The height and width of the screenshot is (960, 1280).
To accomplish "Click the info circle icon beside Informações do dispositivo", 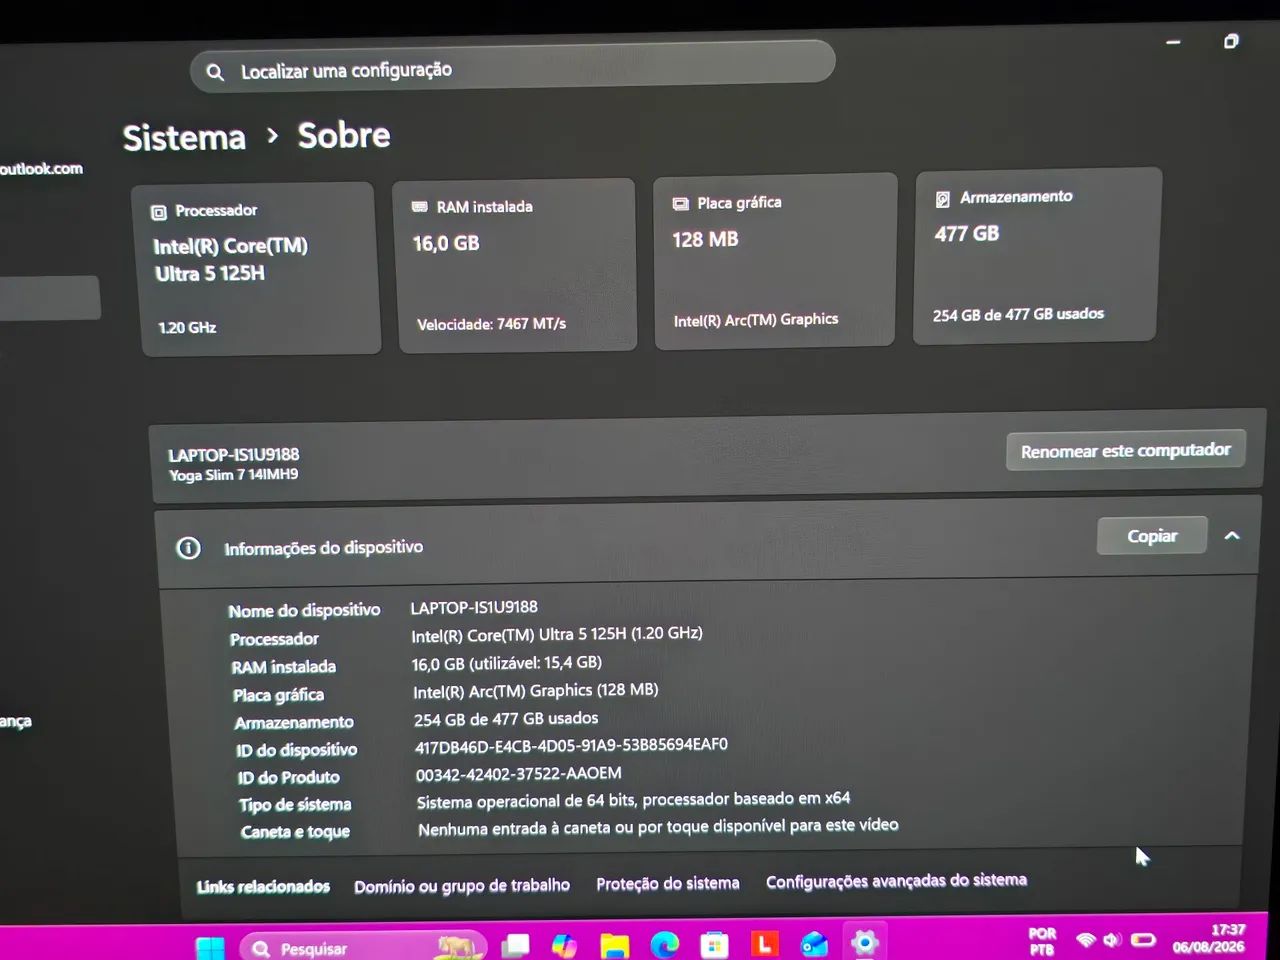I will pos(188,548).
